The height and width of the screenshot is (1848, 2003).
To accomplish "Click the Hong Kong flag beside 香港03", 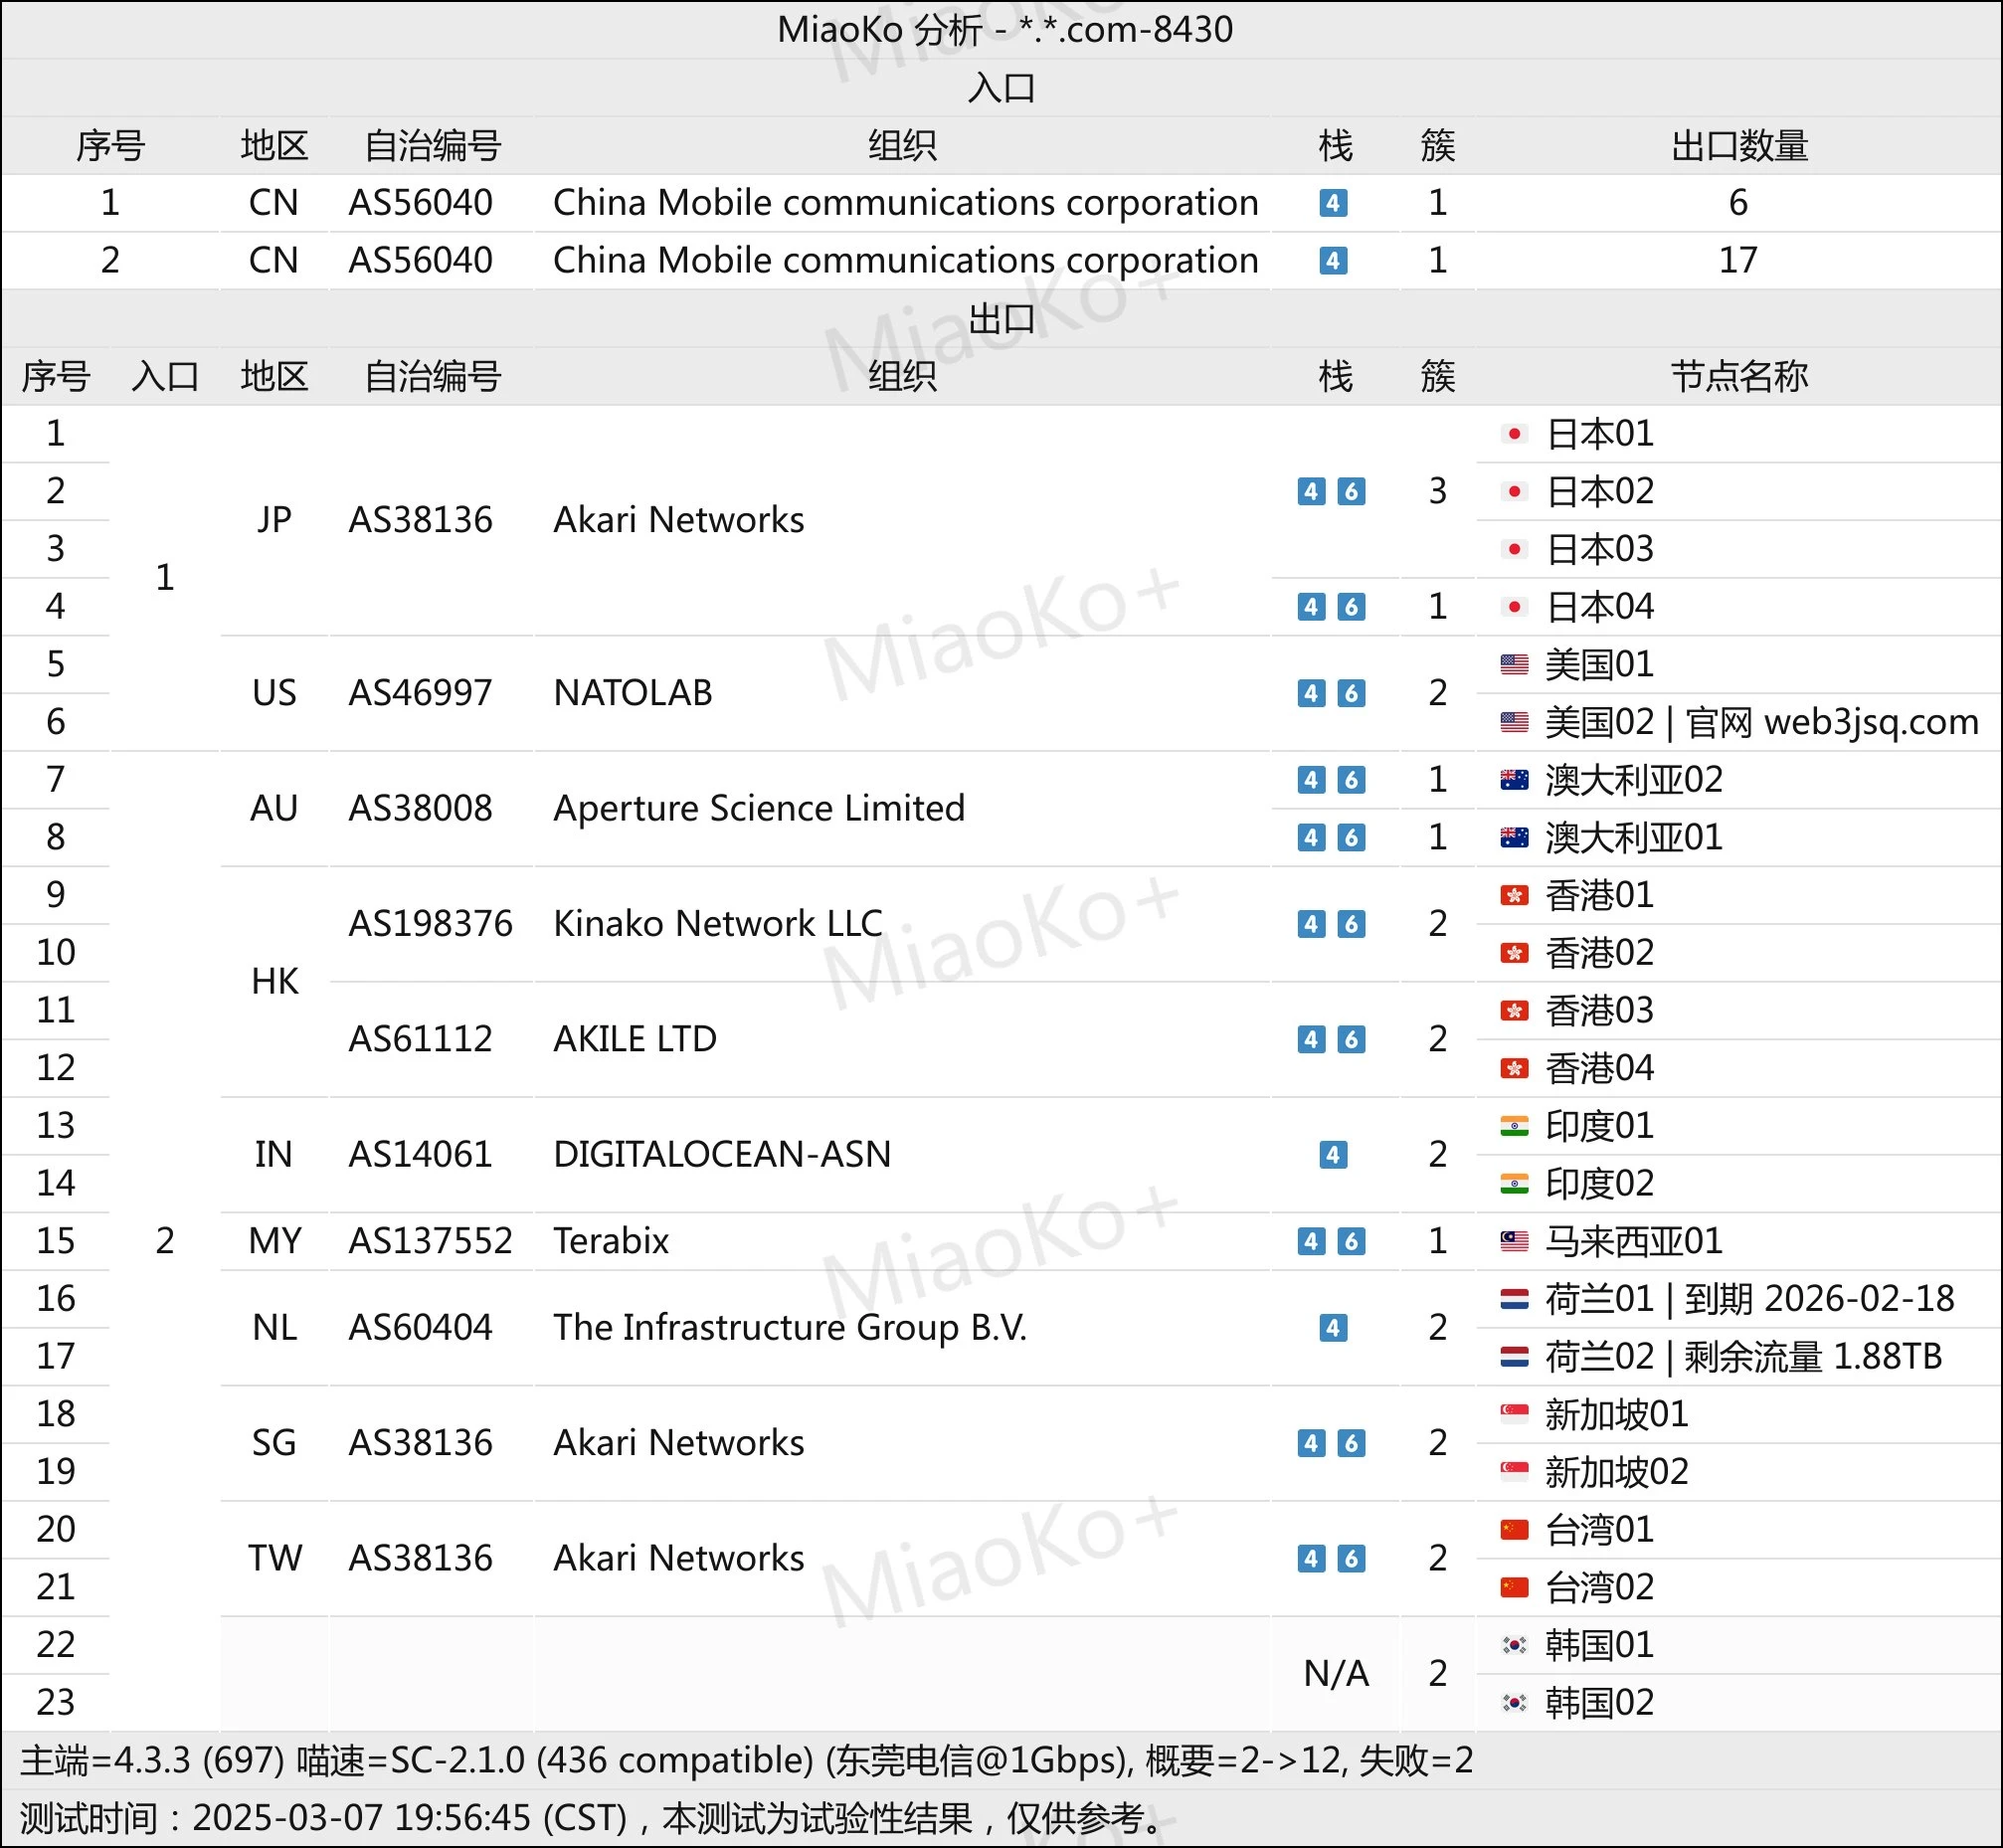I will click(1514, 1011).
